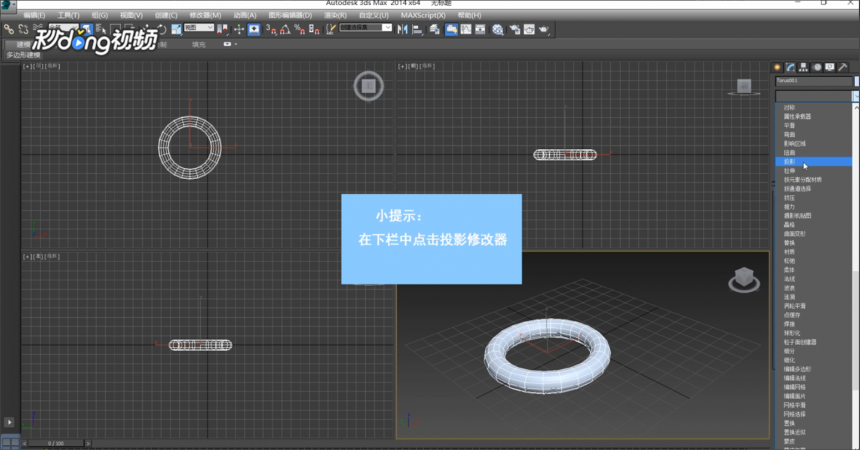Toggle the Graphite Ribbon icon
860x450 pixels.
pos(451,29)
